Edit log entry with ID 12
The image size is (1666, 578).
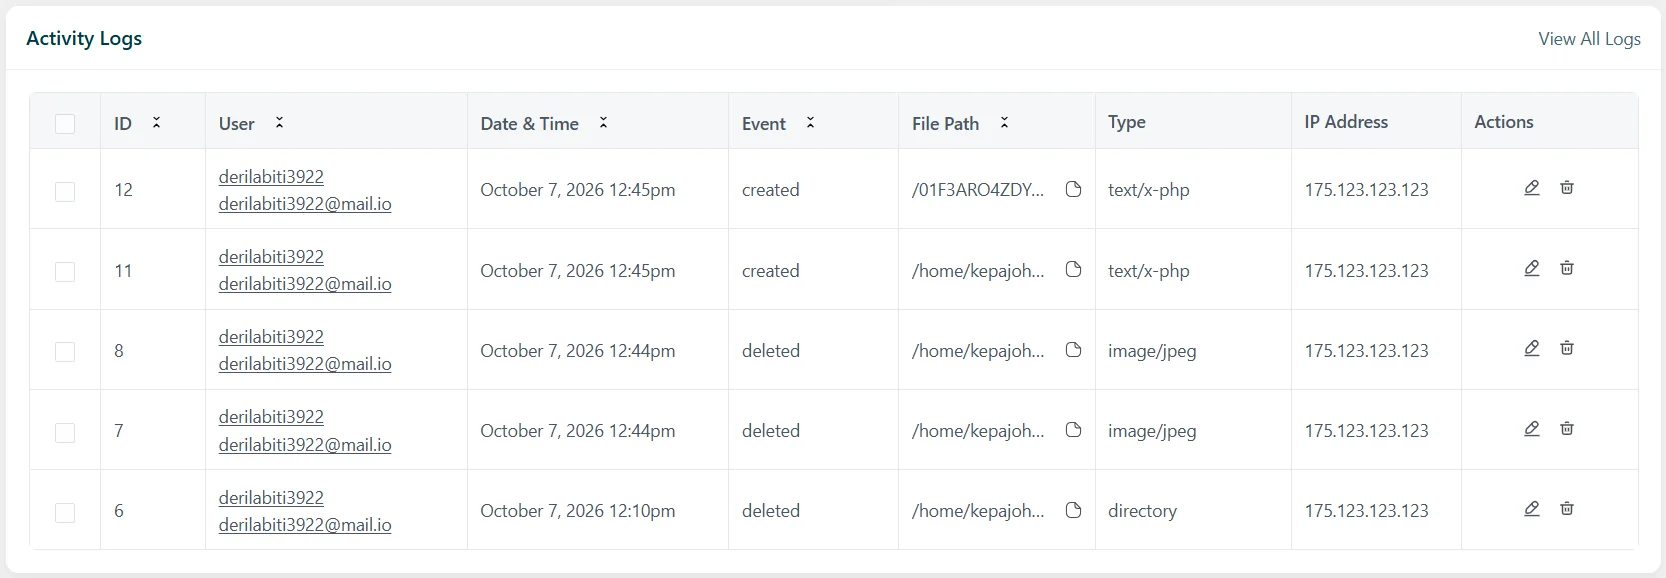tap(1531, 188)
